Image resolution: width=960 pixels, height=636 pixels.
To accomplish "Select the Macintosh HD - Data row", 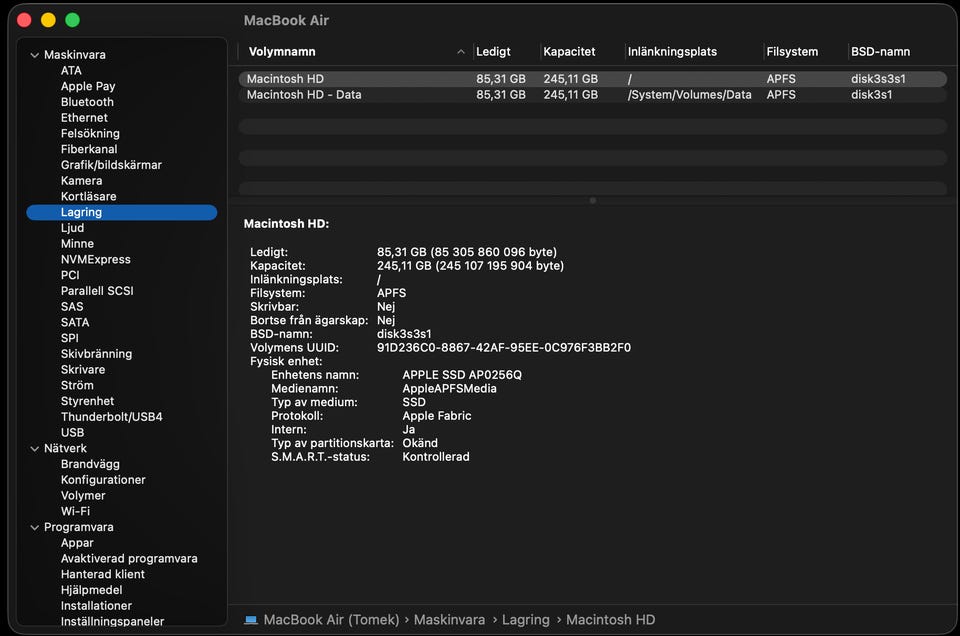I will (x=593, y=95).
